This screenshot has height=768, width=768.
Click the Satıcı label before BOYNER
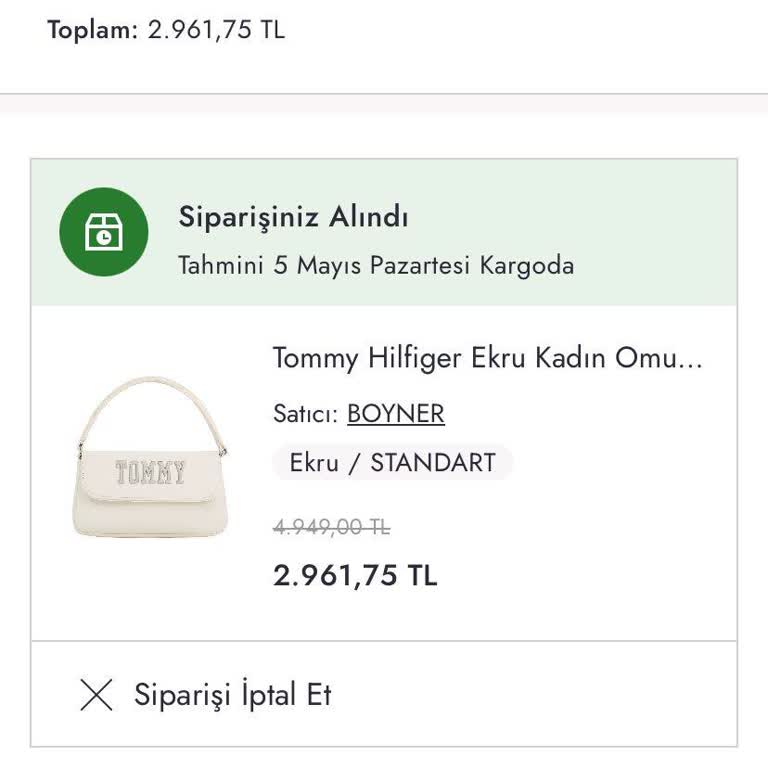(x=304, y=414)
